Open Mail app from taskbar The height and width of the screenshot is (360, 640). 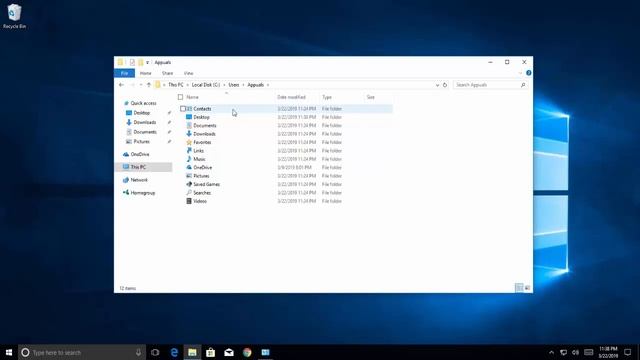pyautogui.click(x=229, y=352)
